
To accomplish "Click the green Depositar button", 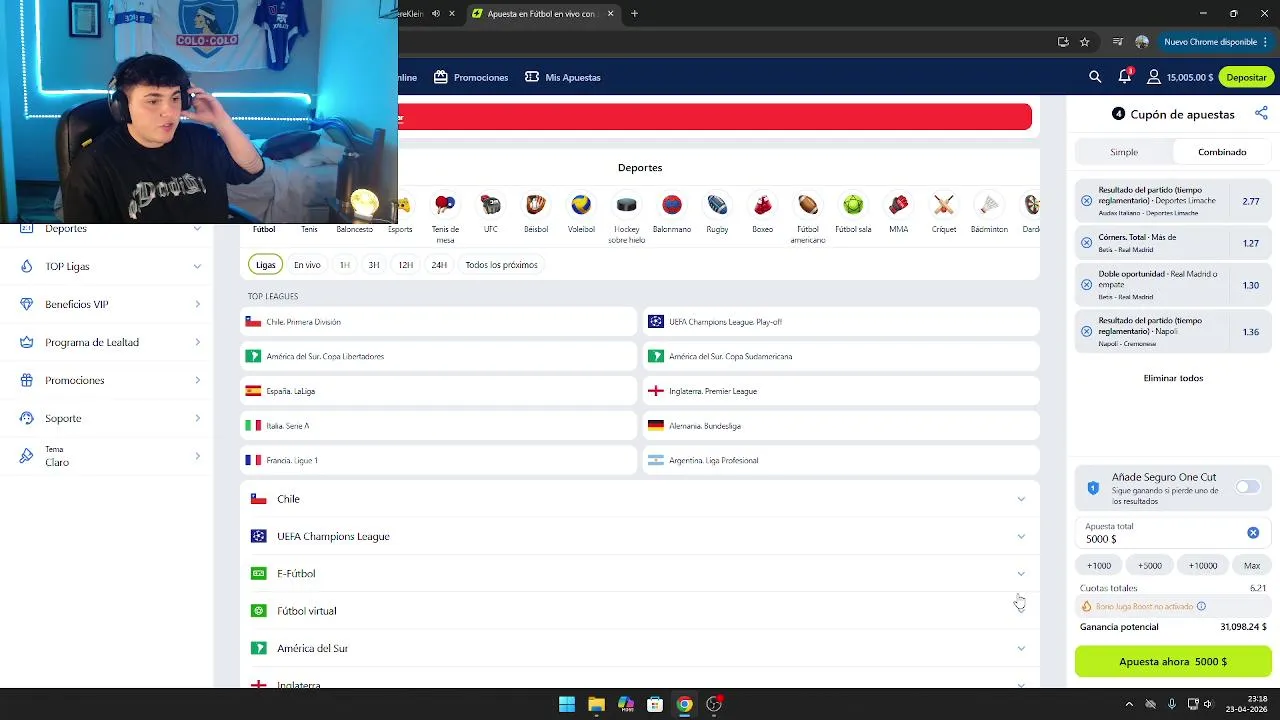I will (x=1246, y=77).
